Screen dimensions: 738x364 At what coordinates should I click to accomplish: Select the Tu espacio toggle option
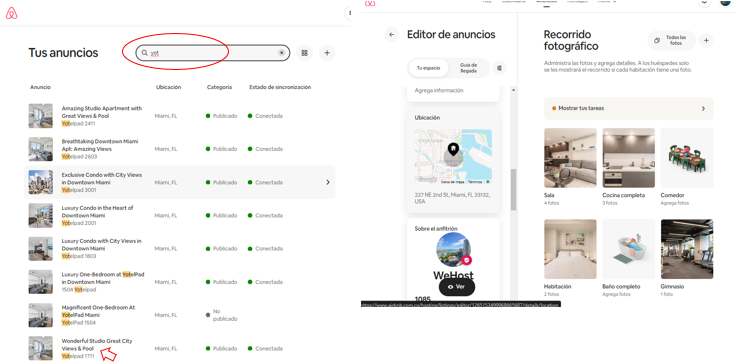coord(428,68)
